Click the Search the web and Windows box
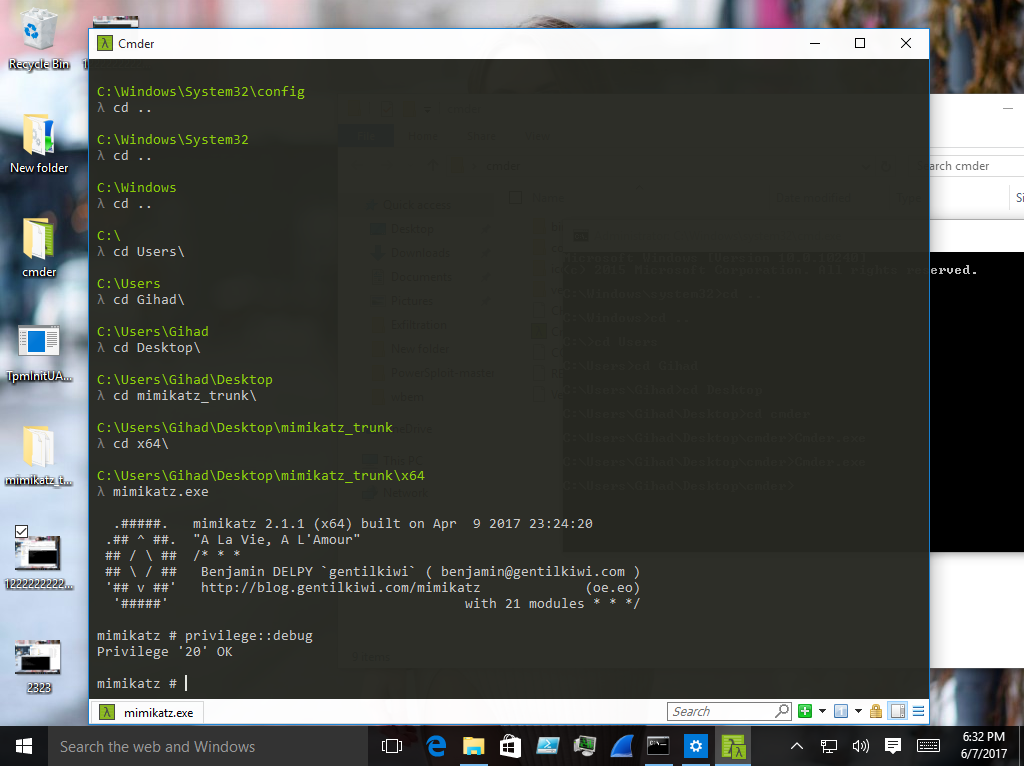Screen dimensions: 1024x766 point(208,746)
